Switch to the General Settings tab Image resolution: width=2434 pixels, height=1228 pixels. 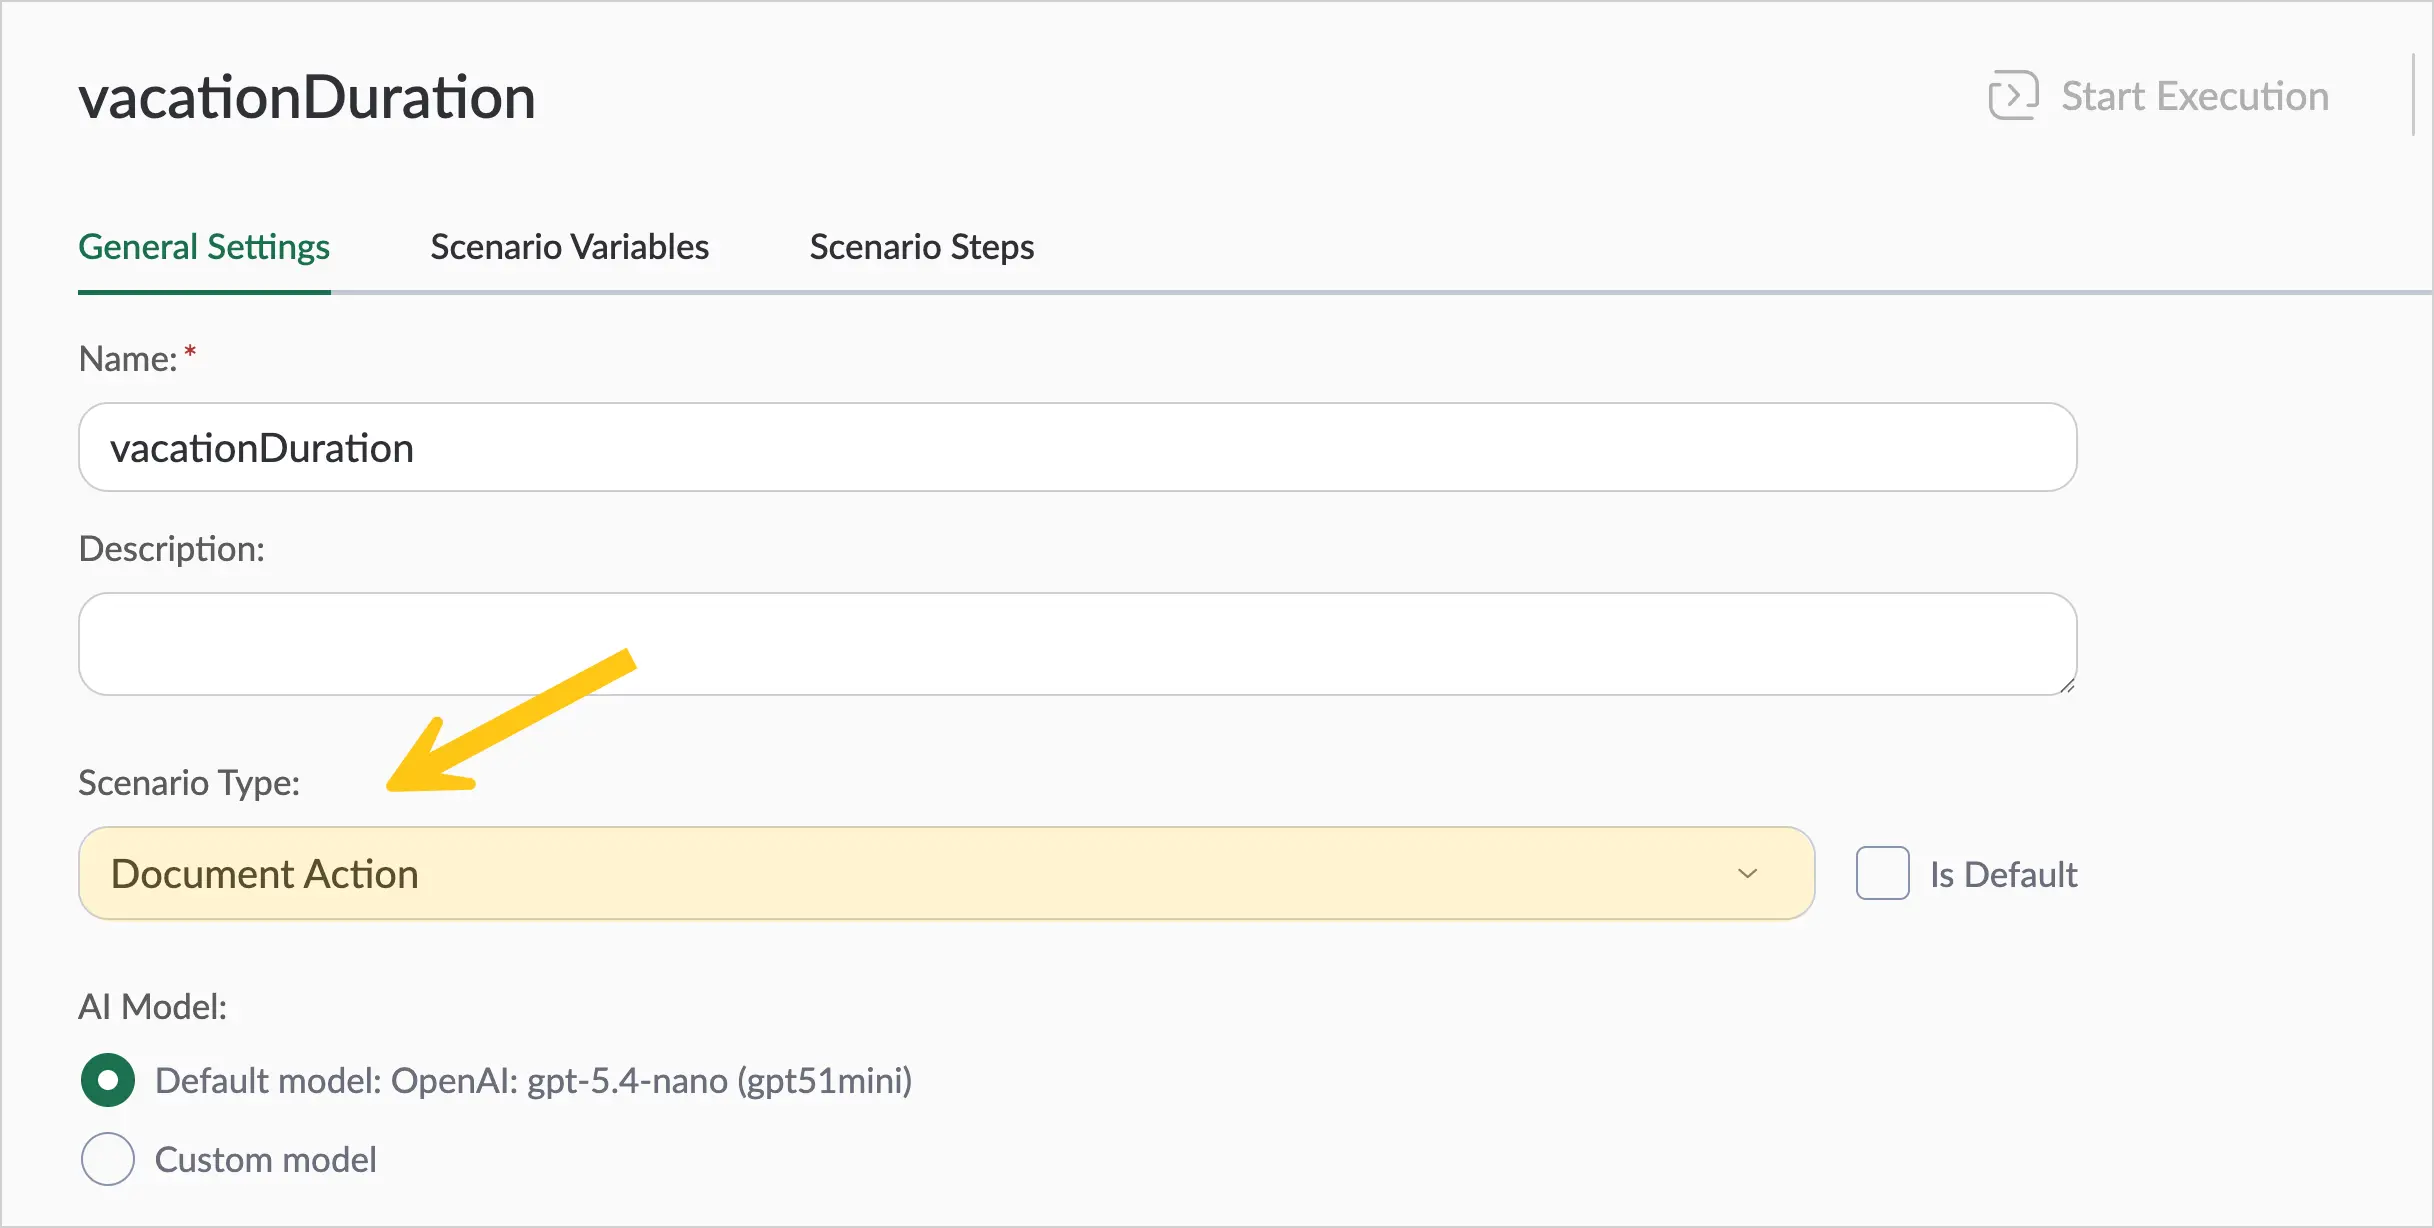coord(204,247)
